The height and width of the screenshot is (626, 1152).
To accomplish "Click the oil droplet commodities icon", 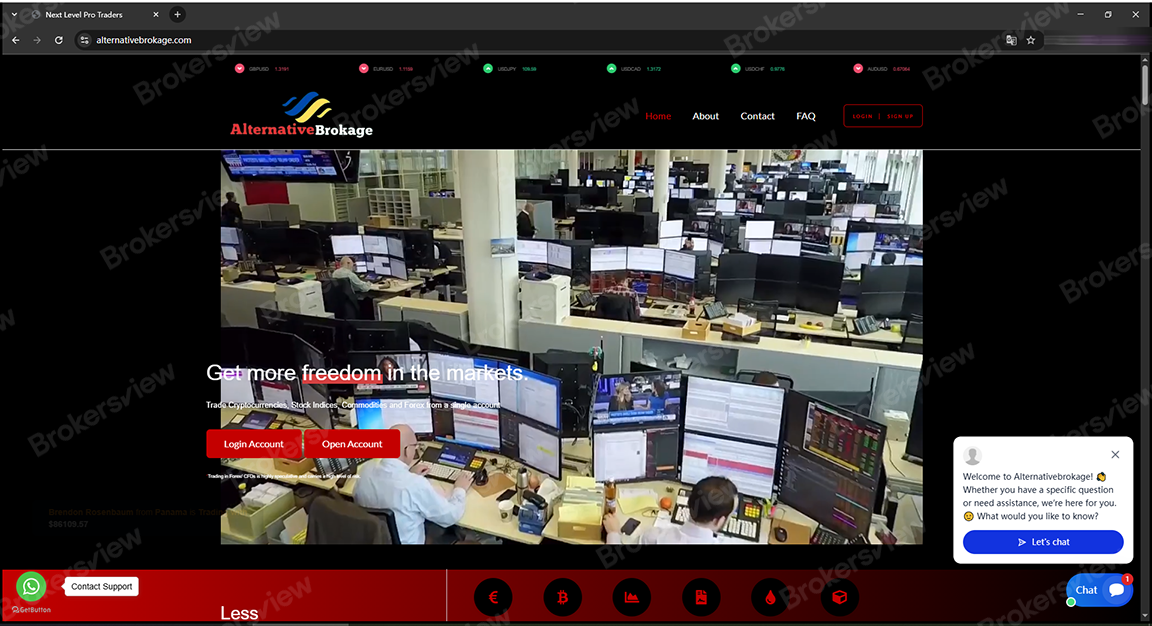I will click(770, 597).
